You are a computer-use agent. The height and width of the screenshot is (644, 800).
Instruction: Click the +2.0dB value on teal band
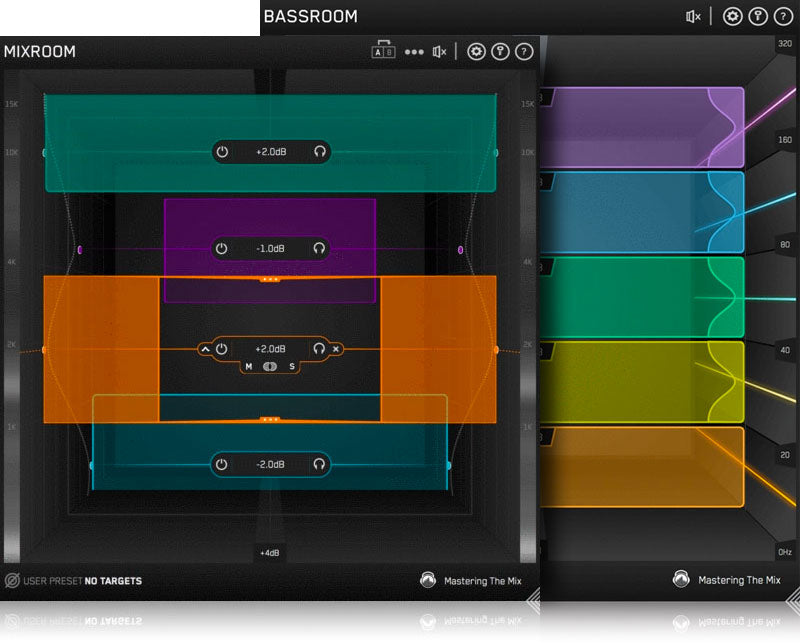tap(271, 152)
